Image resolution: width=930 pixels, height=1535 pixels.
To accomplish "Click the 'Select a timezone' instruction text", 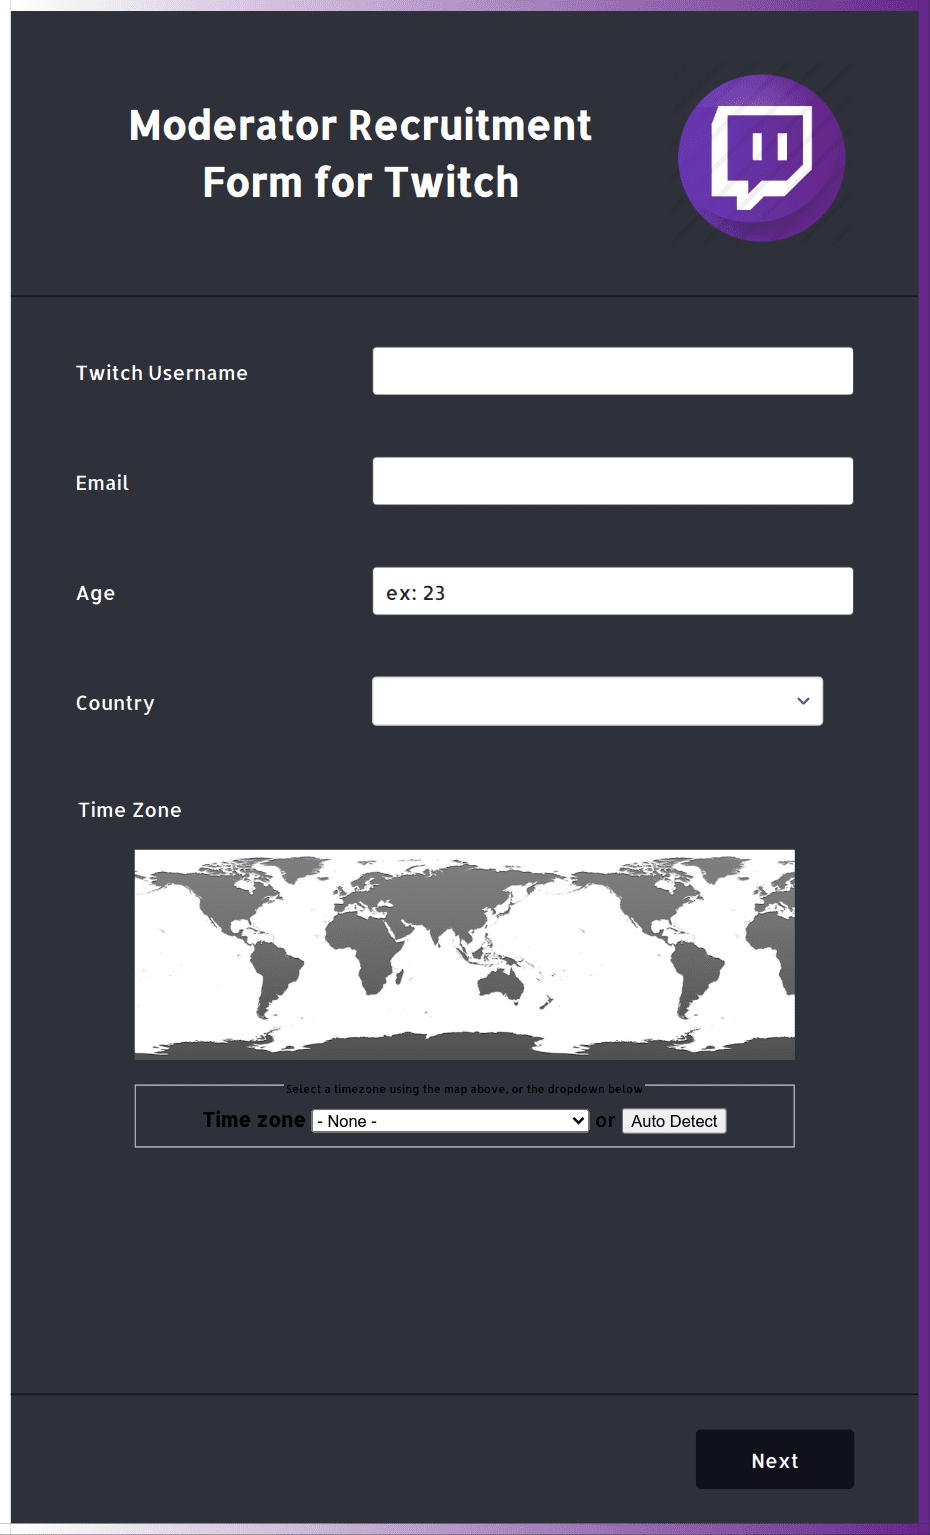I will (x=464, y=1088).
